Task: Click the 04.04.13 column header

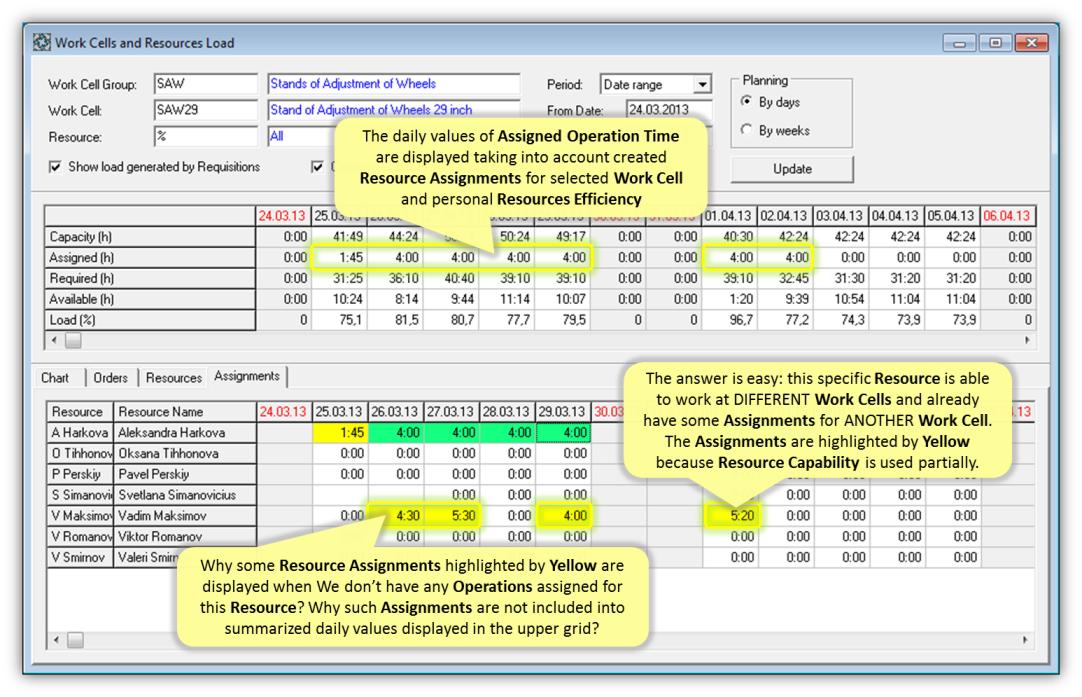Action: [x=896, y=216]
